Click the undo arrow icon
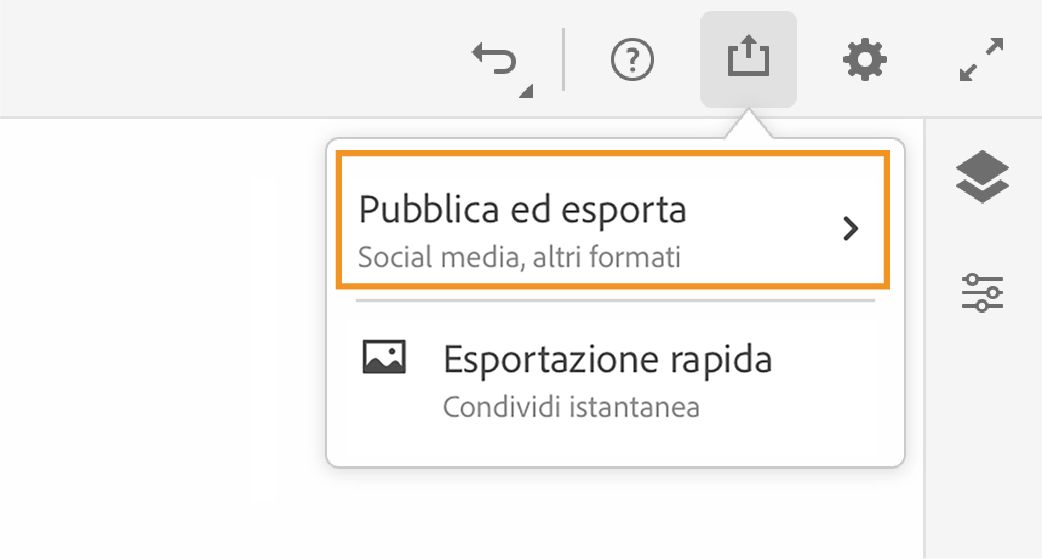1042x559 pixels. coord(494,59)
